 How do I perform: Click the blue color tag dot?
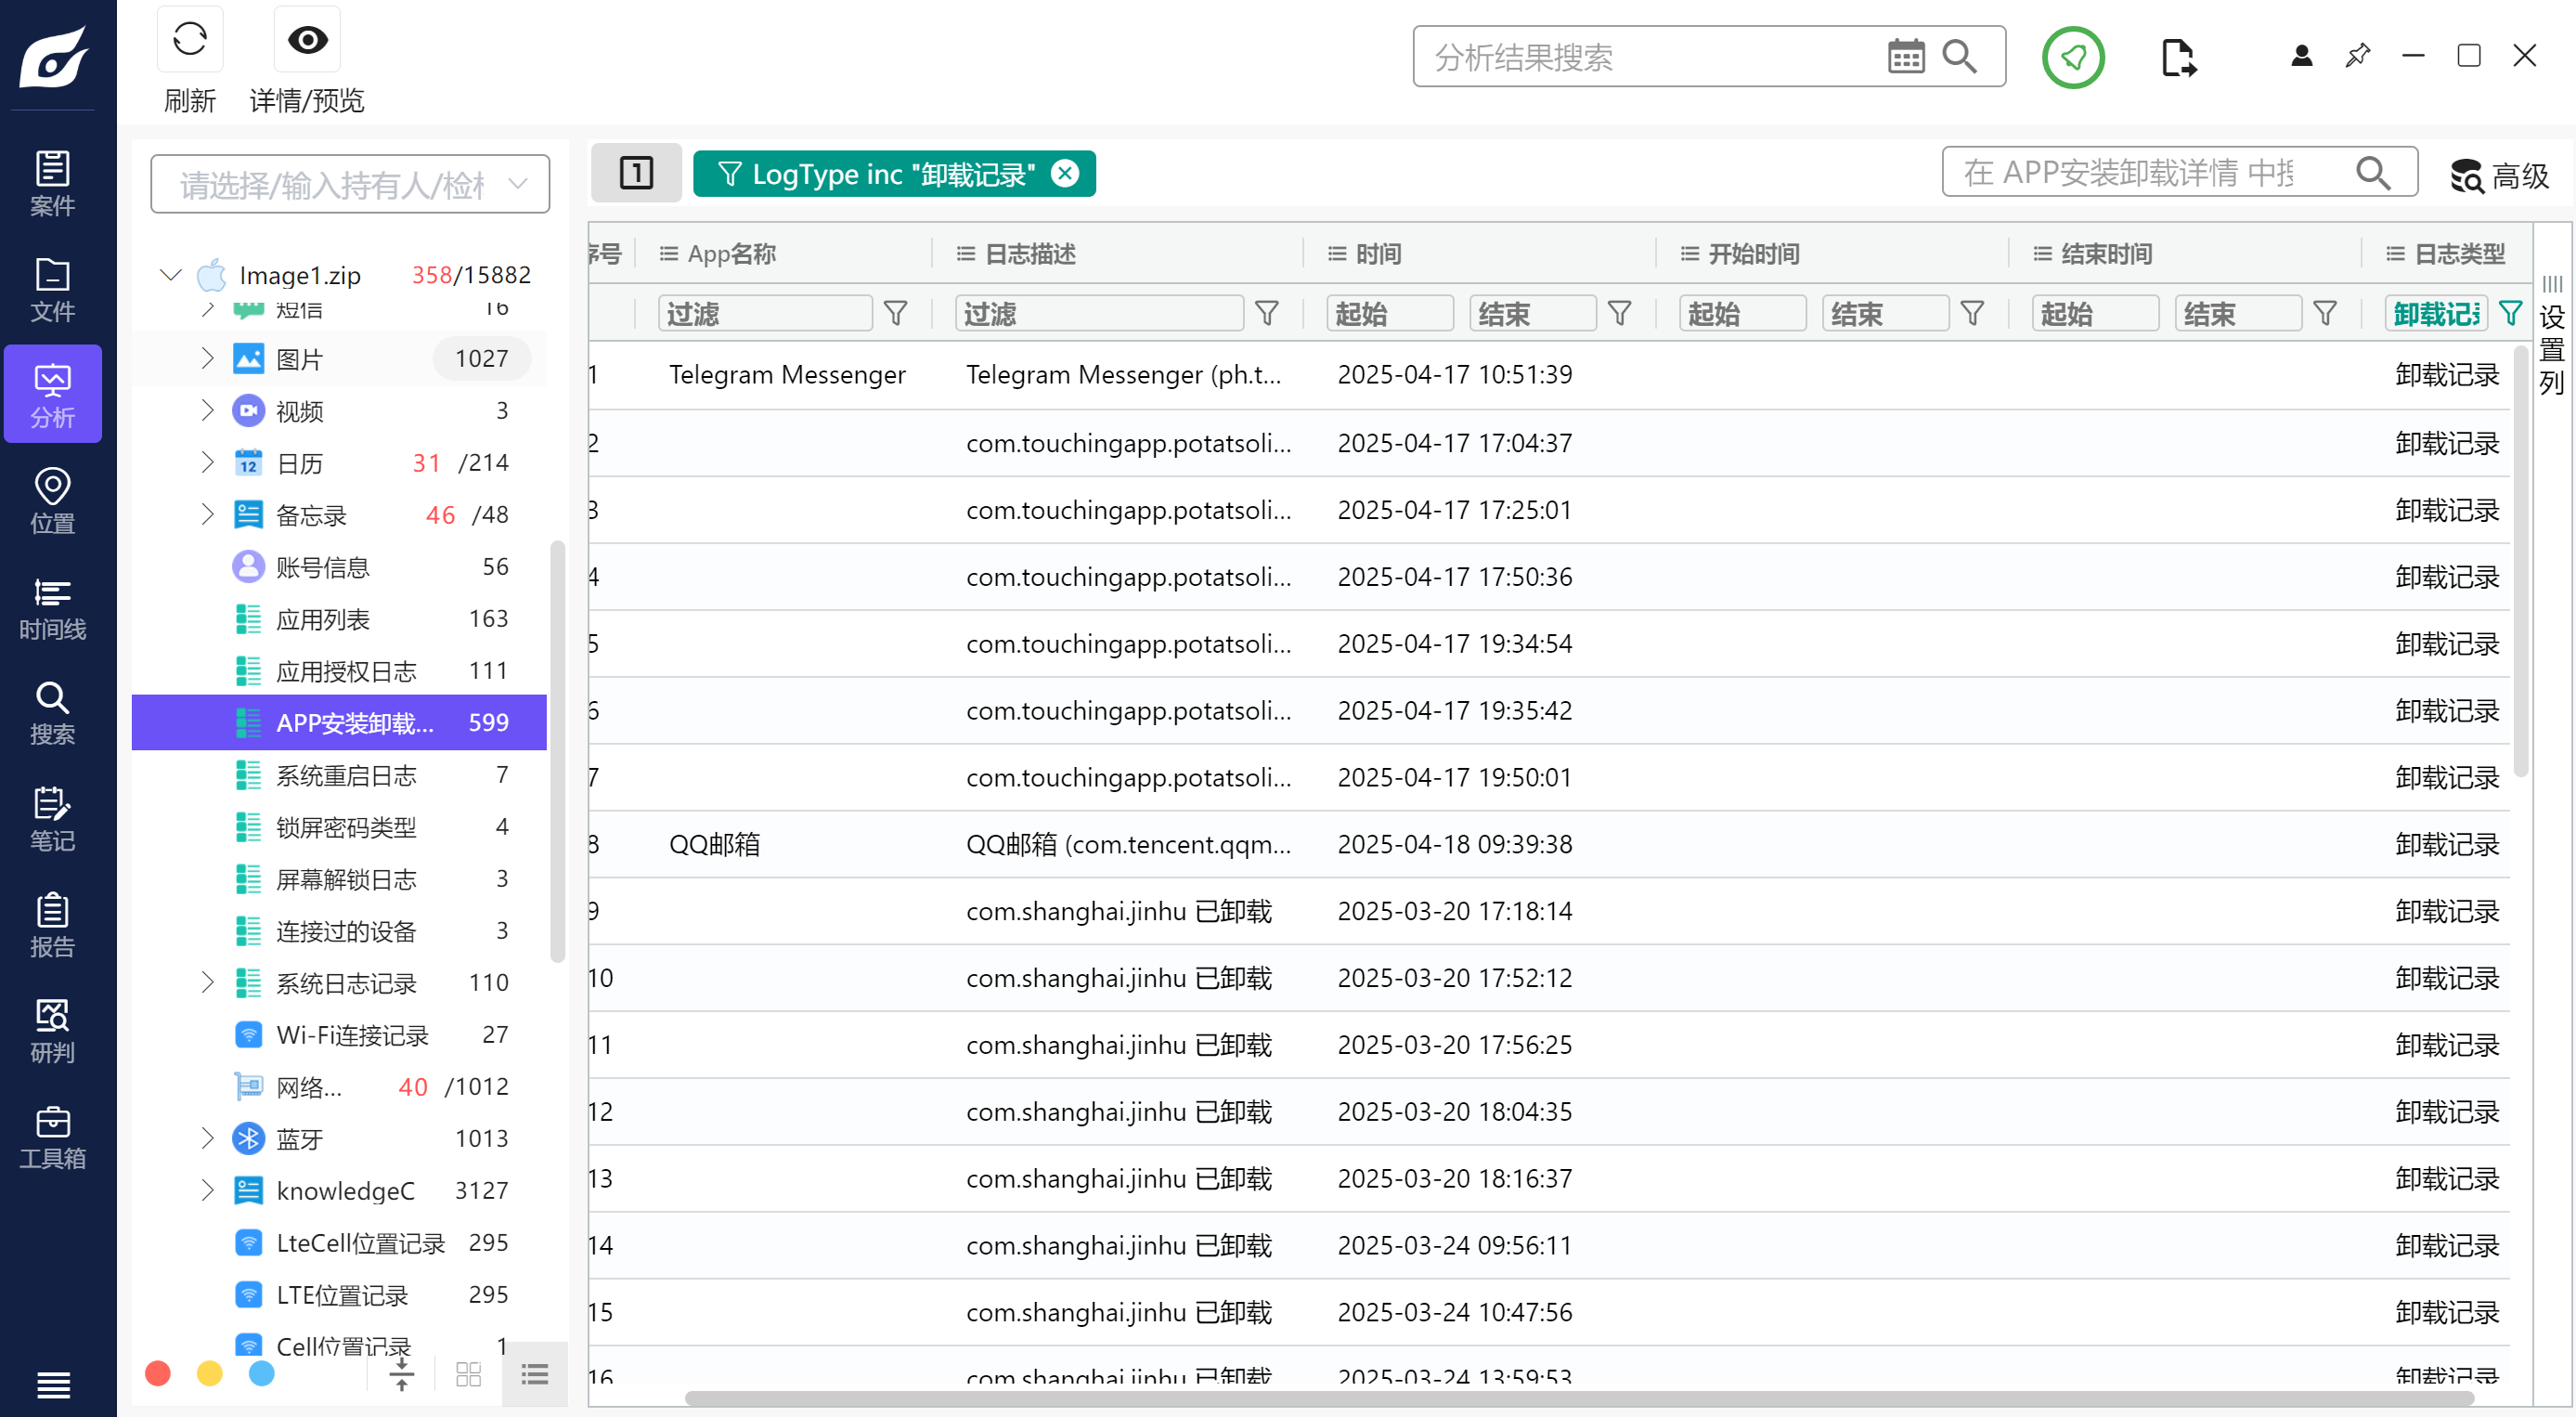click(x=261, y=1374)
